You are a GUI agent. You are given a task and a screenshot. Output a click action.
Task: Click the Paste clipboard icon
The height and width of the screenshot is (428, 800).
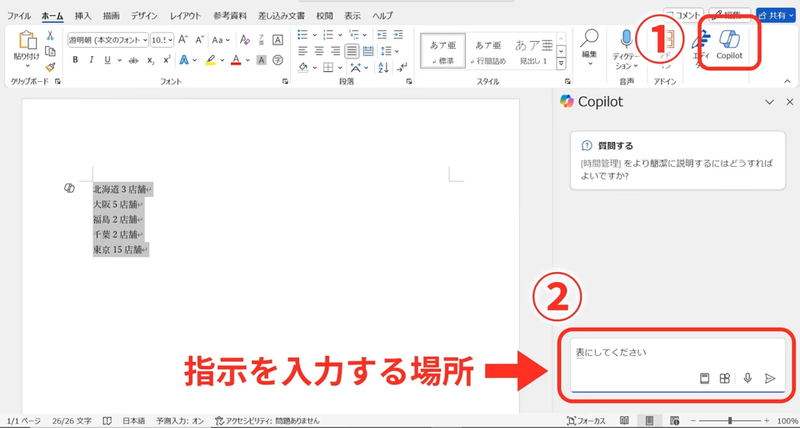[x=27, y=41]
